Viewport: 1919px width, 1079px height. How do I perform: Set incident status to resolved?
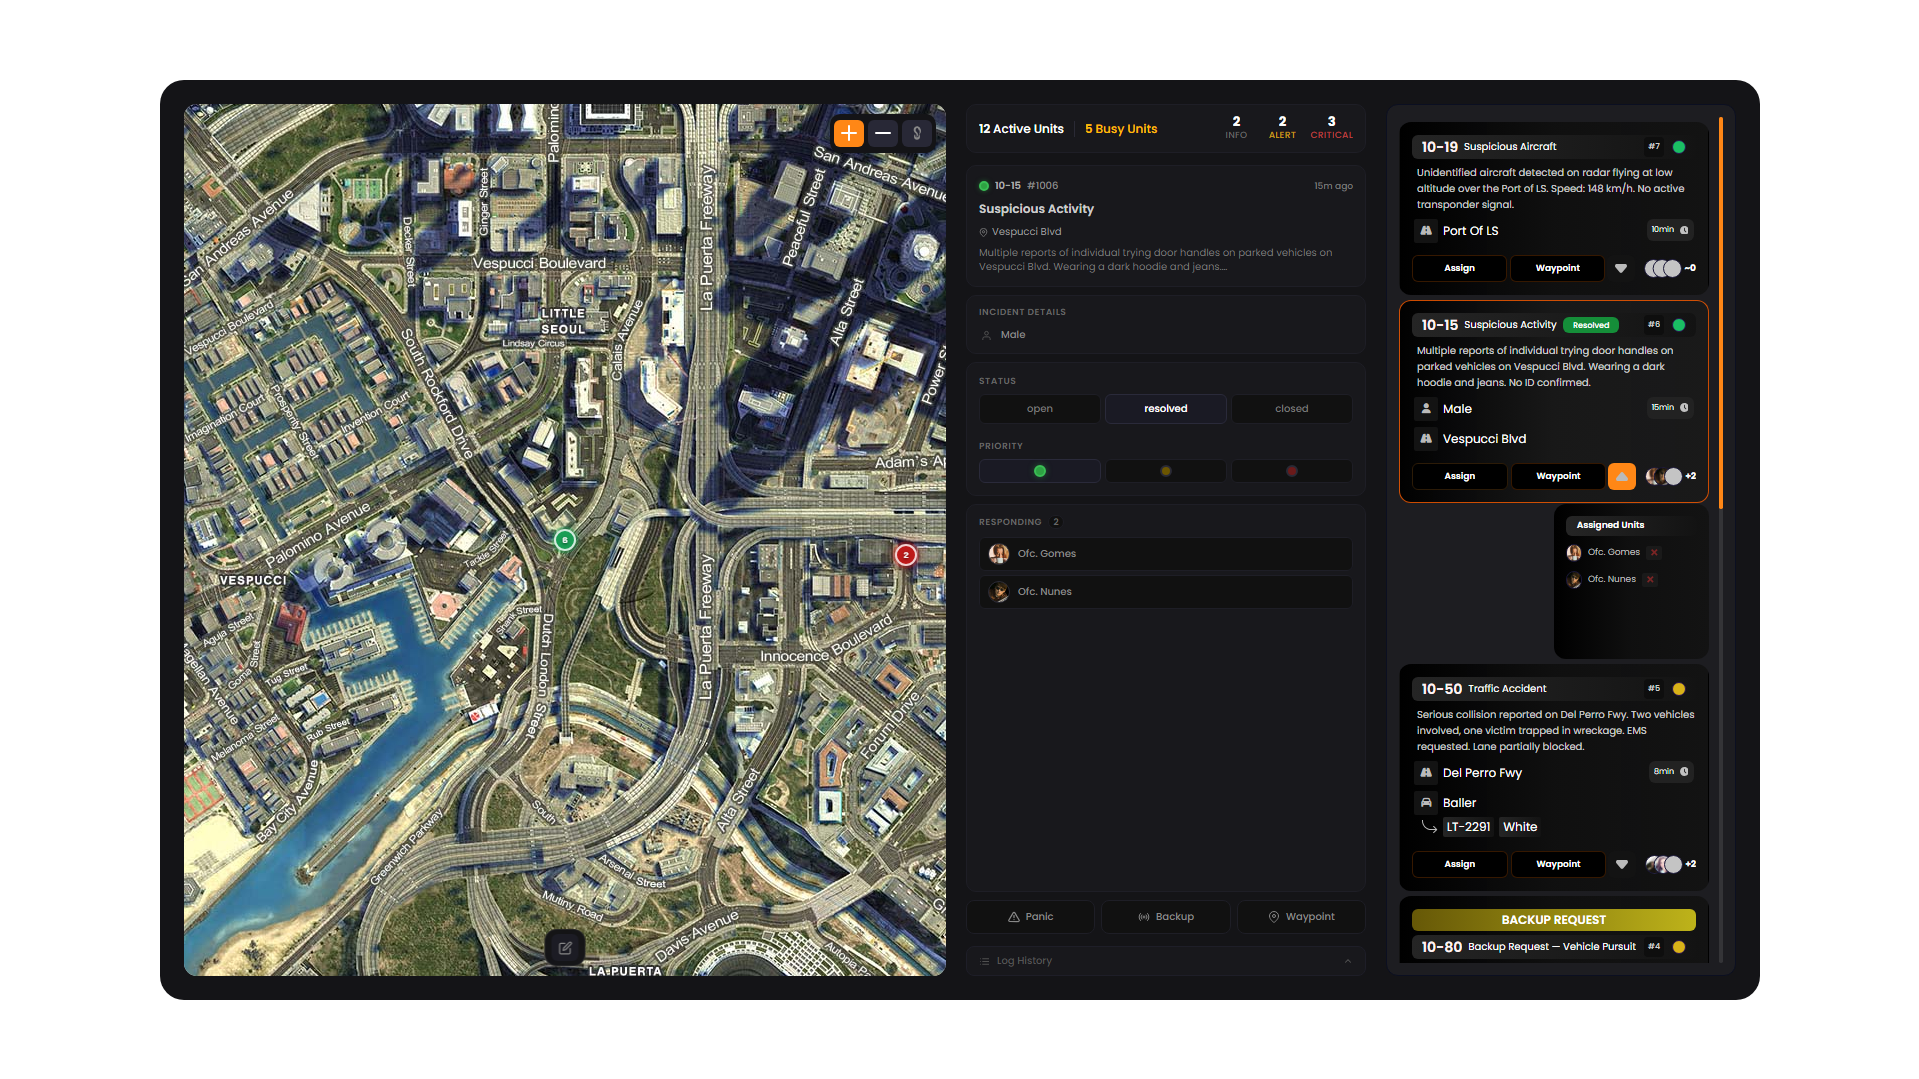1166,409
